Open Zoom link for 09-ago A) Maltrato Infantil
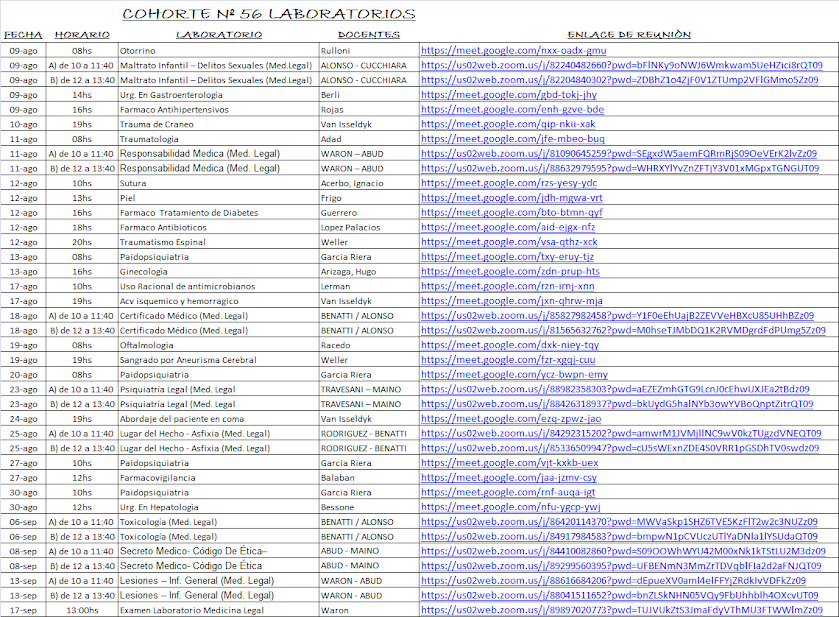Viewport: 839px width, 617px height. (x=622, y=65)
